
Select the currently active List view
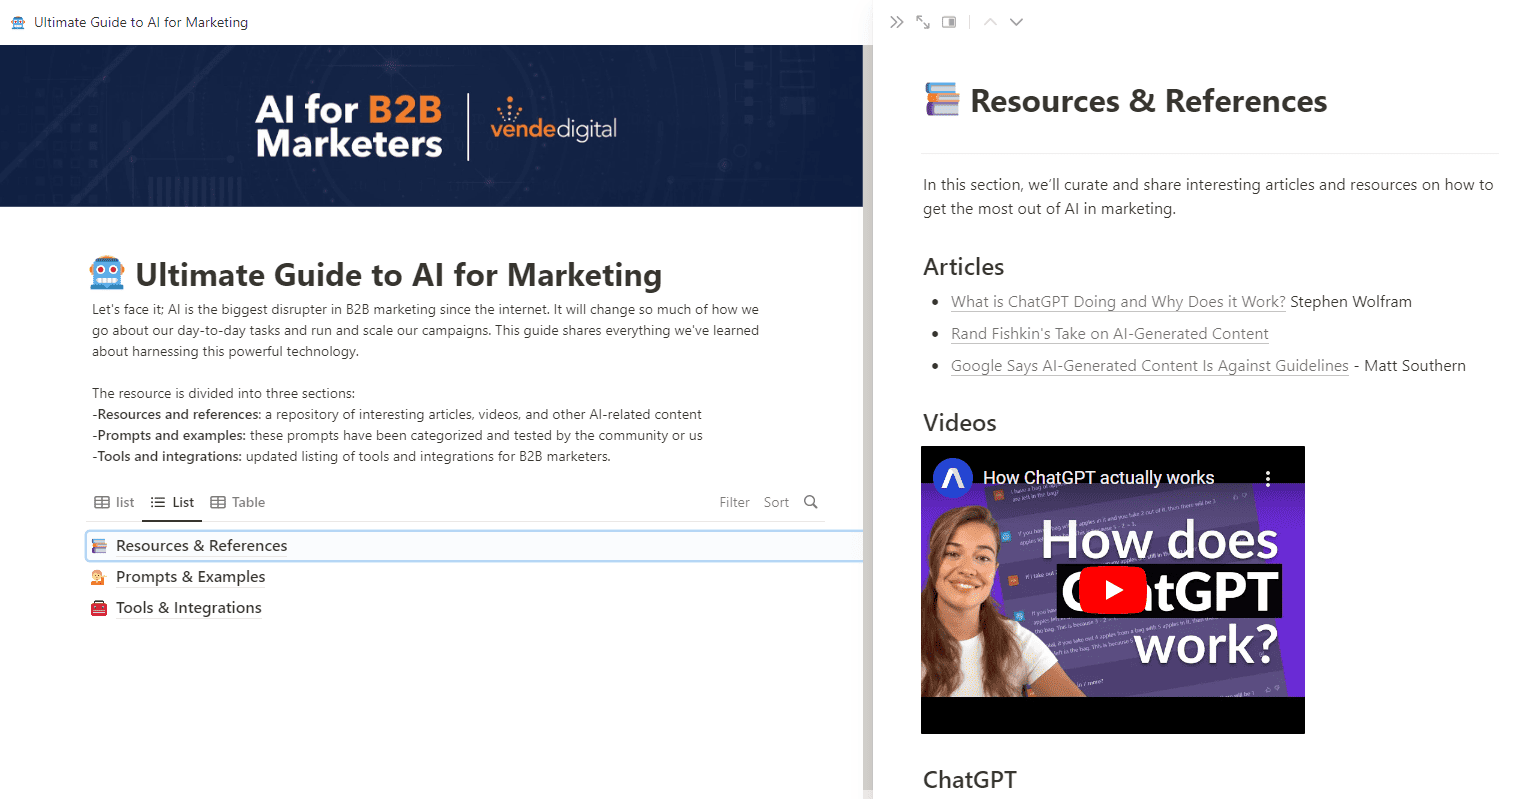coord(172,502)
